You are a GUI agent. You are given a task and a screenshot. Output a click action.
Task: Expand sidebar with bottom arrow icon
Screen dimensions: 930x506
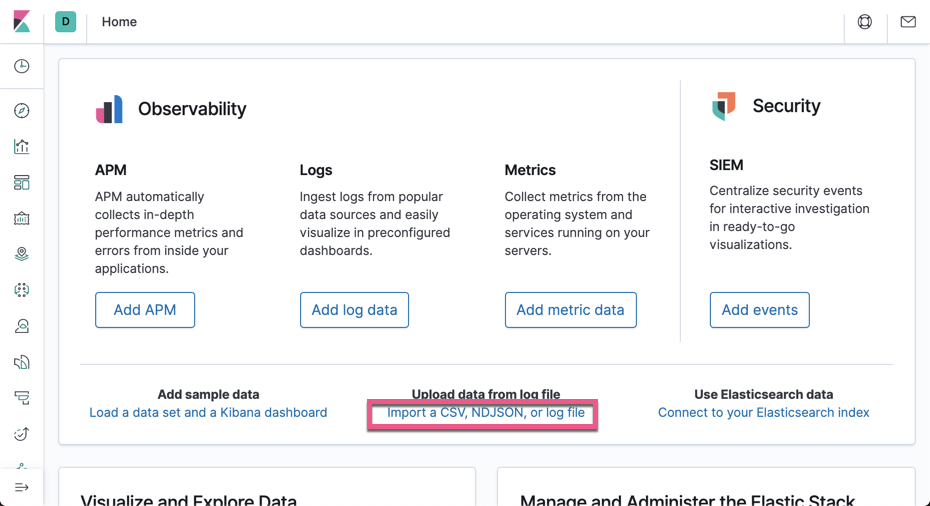coord(21,488)
